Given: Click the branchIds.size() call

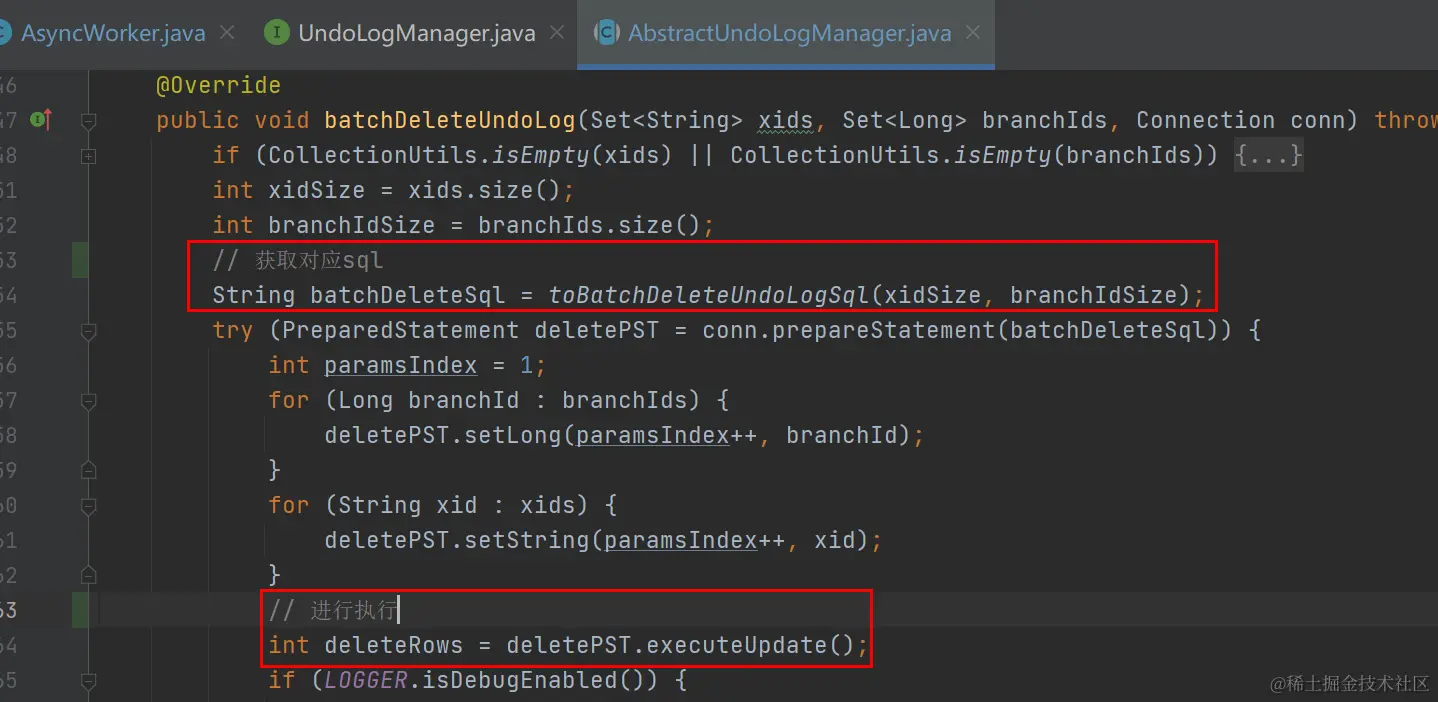Looking at the screenshot, I should click(x=590, y=225).
